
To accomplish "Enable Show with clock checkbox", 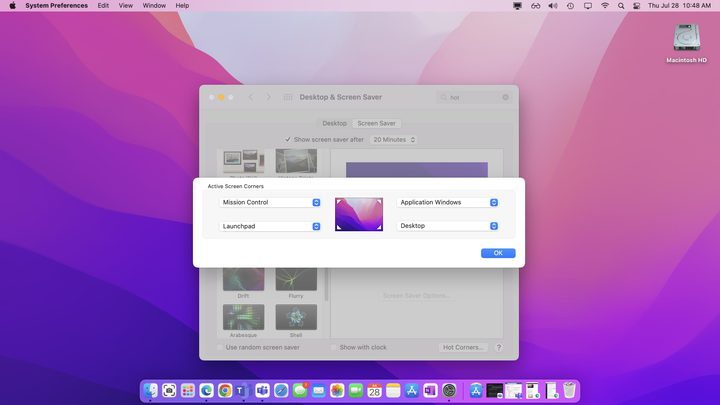I will click(x=334, y=348).
